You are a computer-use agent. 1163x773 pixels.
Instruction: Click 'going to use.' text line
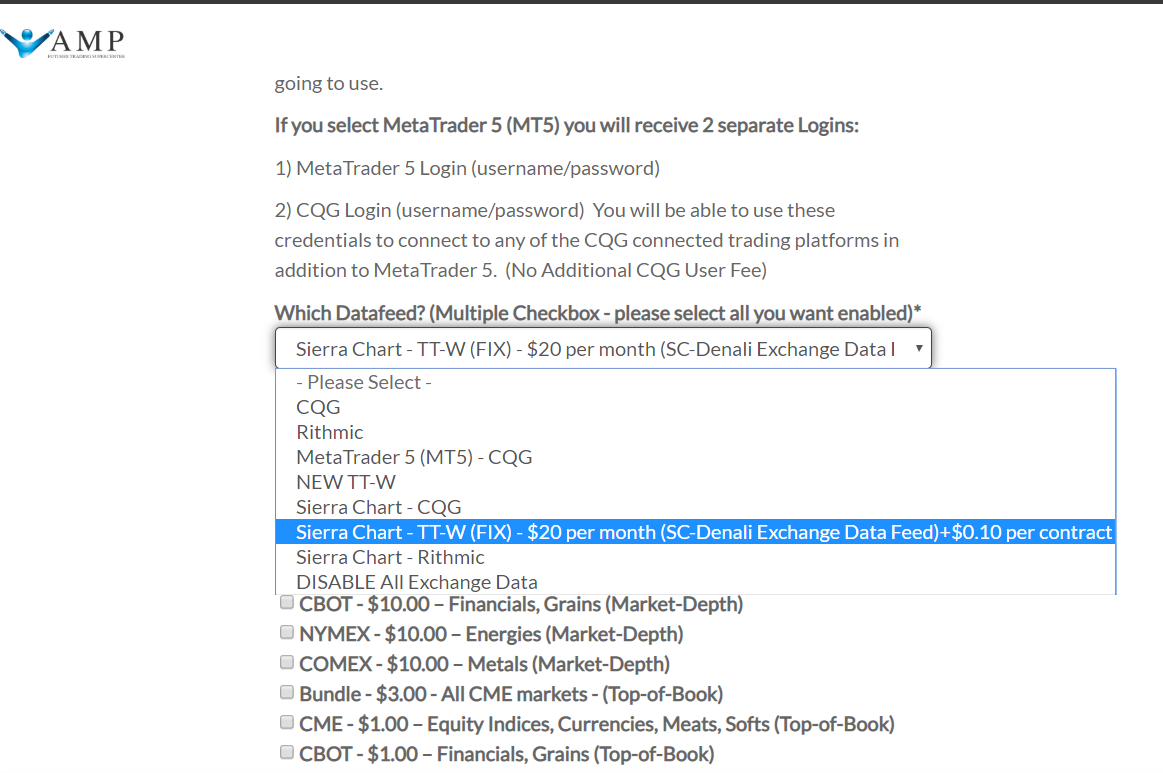click(x=329, y=83)
